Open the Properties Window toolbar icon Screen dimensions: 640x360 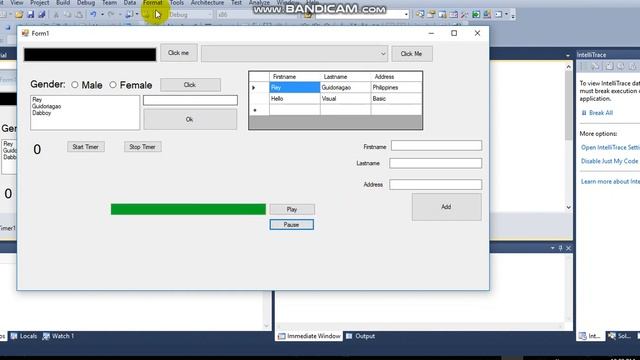(431, 15)
